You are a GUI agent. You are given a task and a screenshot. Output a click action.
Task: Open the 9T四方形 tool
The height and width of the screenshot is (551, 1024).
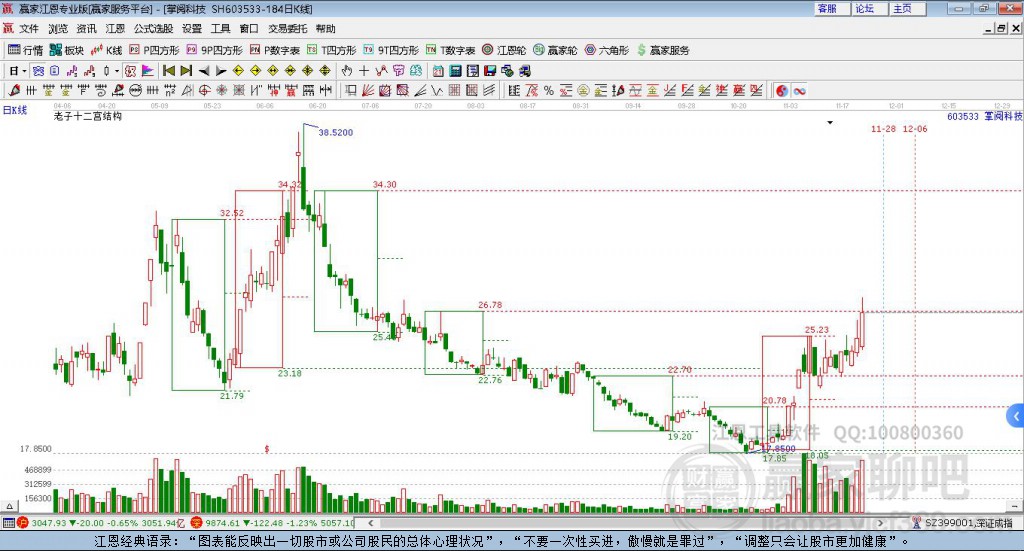[x=391, y=50]
